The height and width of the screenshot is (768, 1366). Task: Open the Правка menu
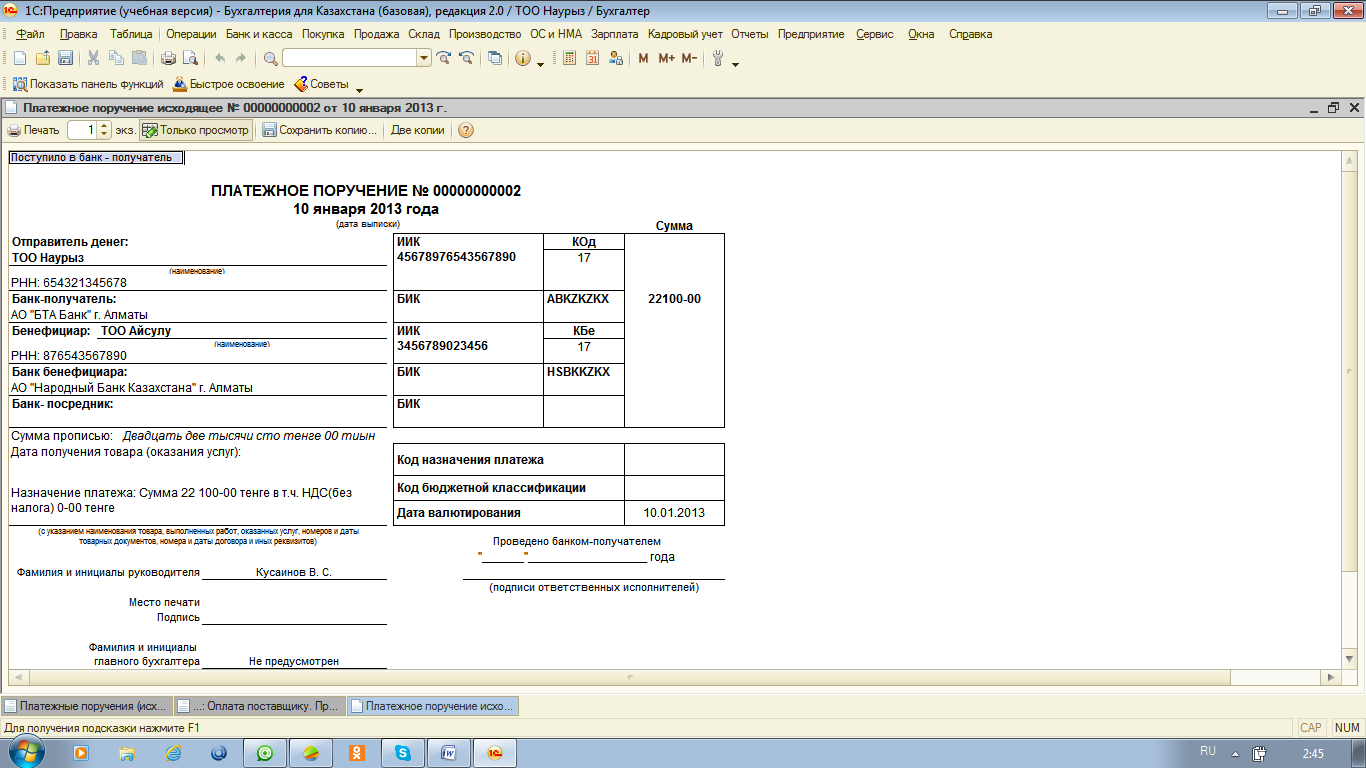[x=79, y=34]
